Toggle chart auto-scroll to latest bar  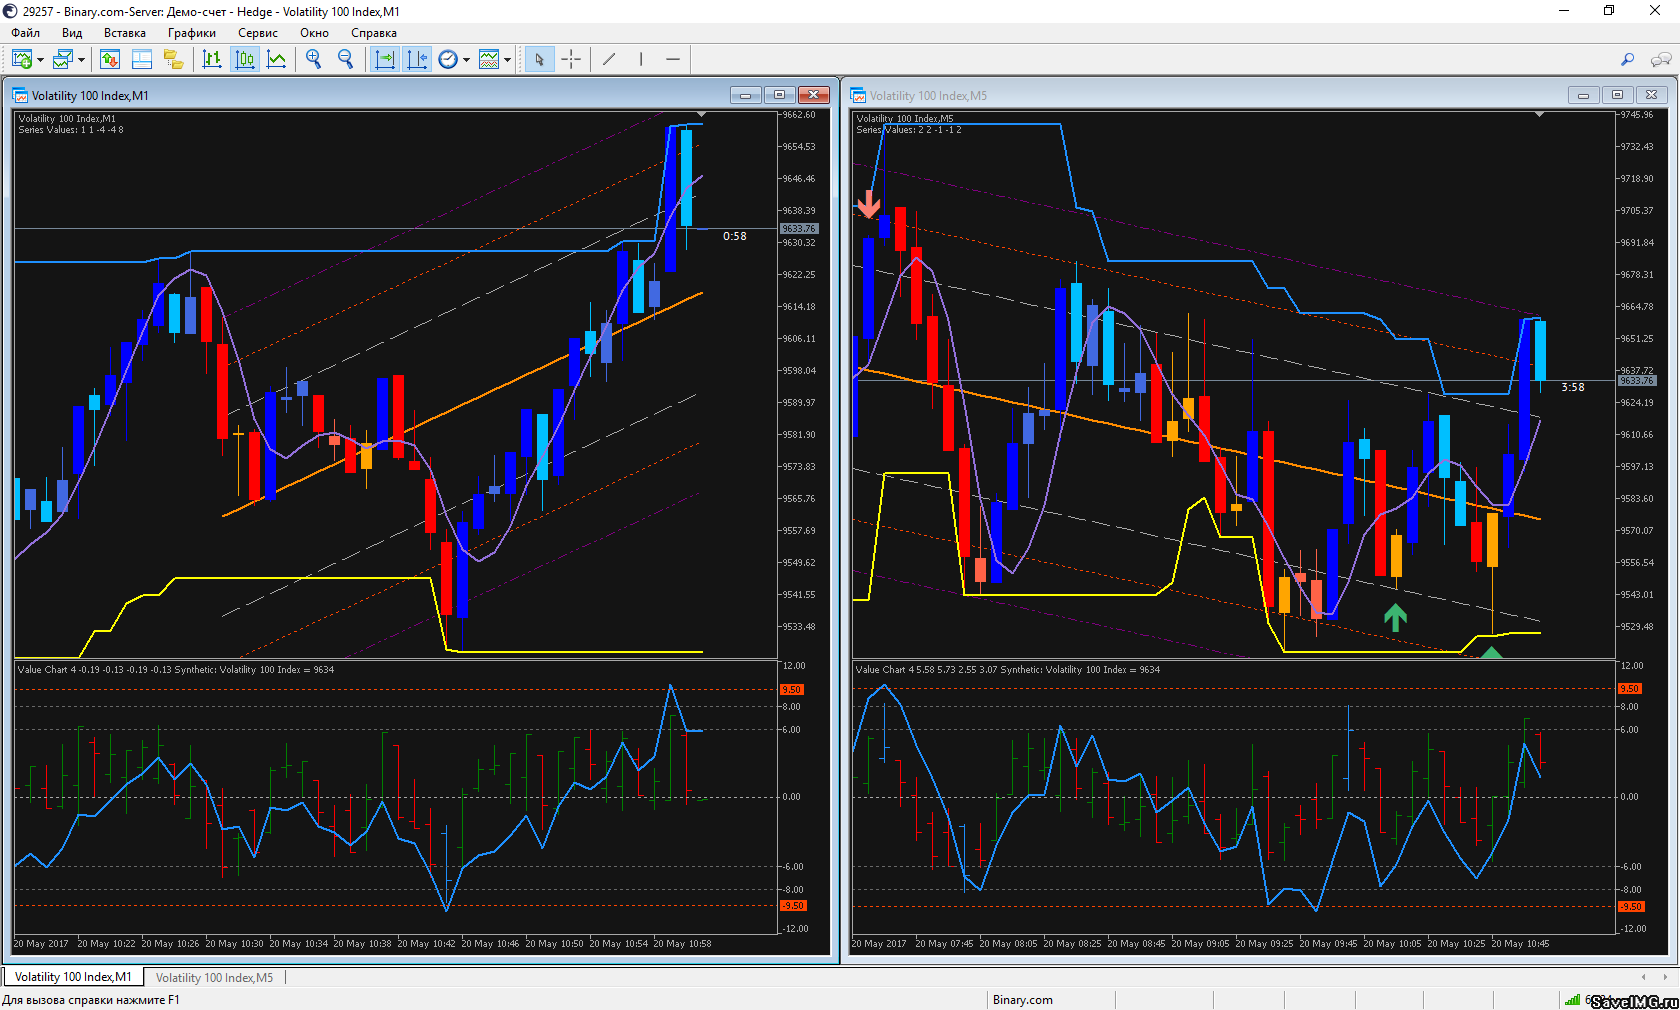tap(384, 60)
